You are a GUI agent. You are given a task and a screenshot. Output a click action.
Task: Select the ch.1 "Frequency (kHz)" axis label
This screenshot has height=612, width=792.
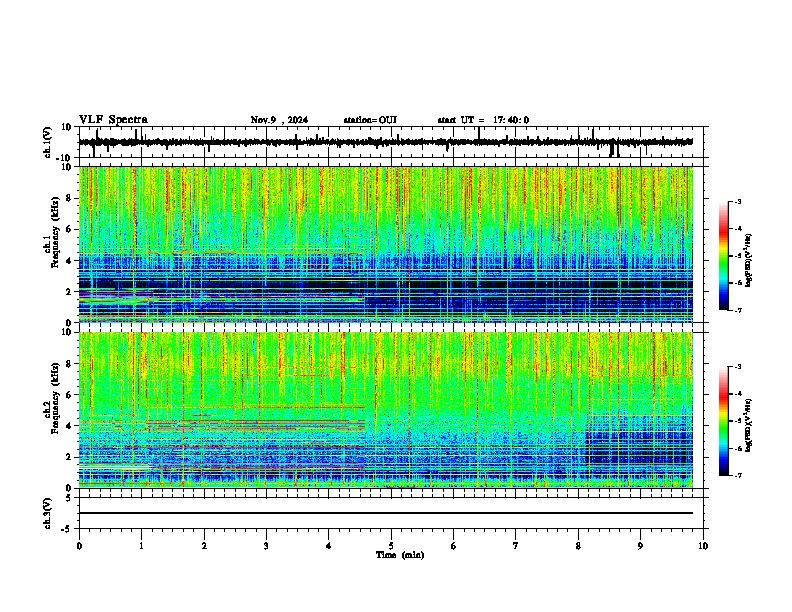(x=55, y=233)
